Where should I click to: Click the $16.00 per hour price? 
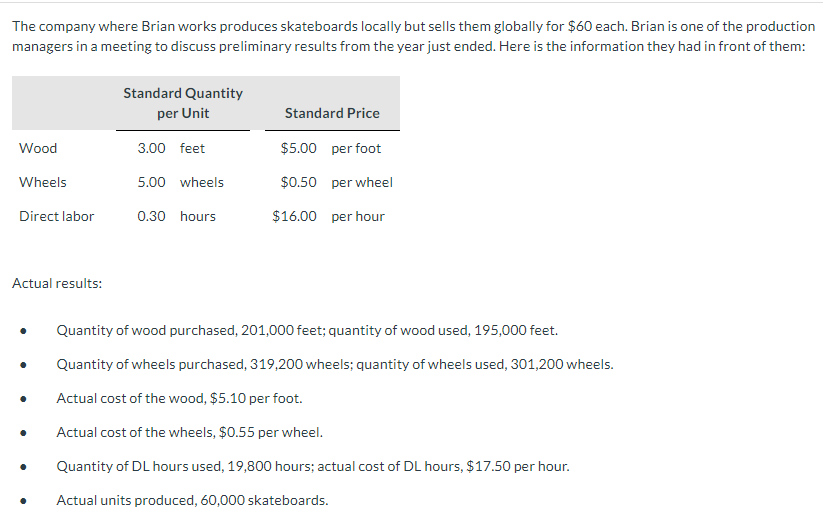point(329,216)
